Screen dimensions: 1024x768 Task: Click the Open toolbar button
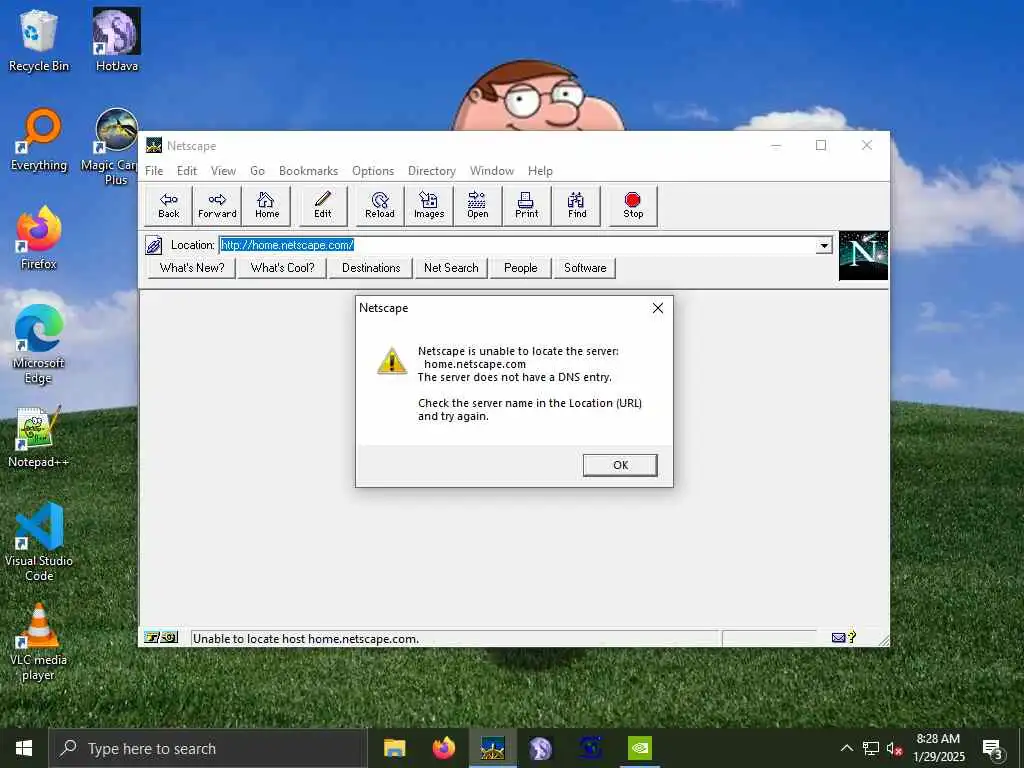[x=477, y=206]
